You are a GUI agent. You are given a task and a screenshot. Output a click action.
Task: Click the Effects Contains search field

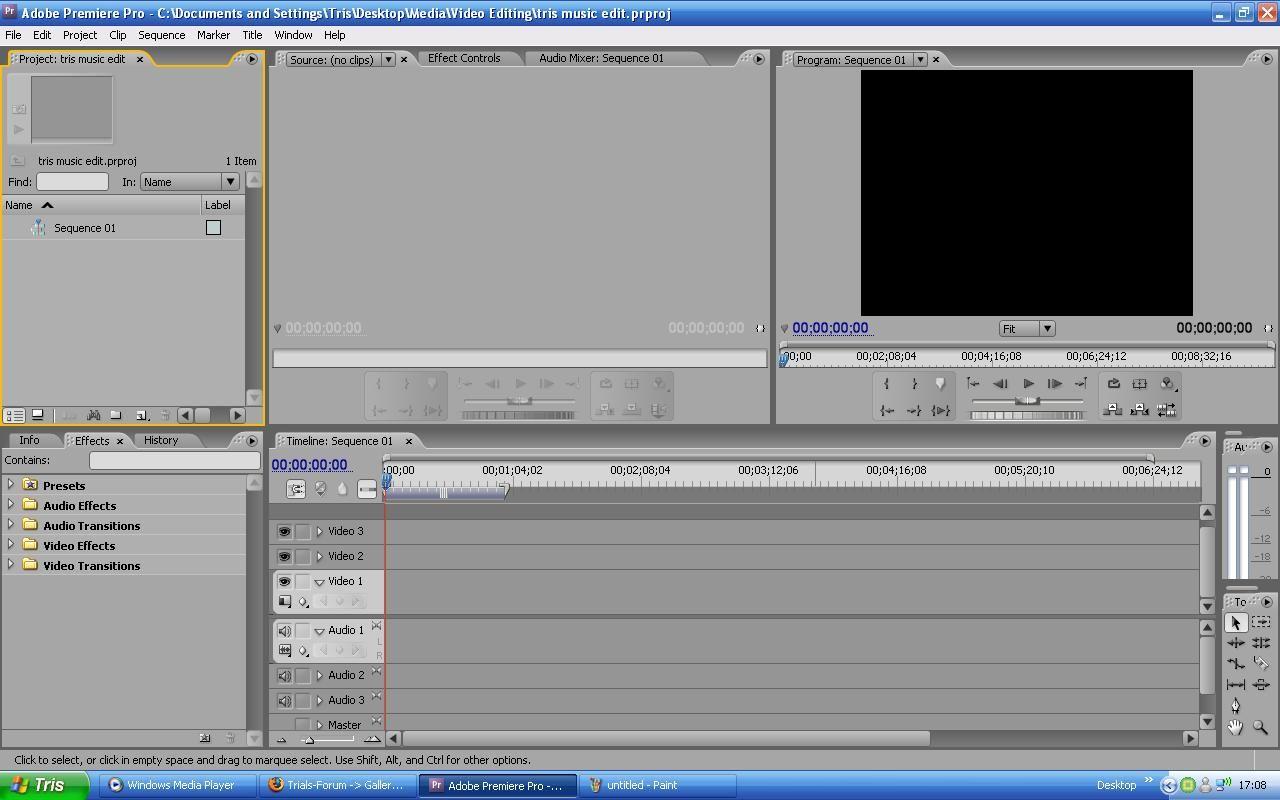(x=175, y=461)
